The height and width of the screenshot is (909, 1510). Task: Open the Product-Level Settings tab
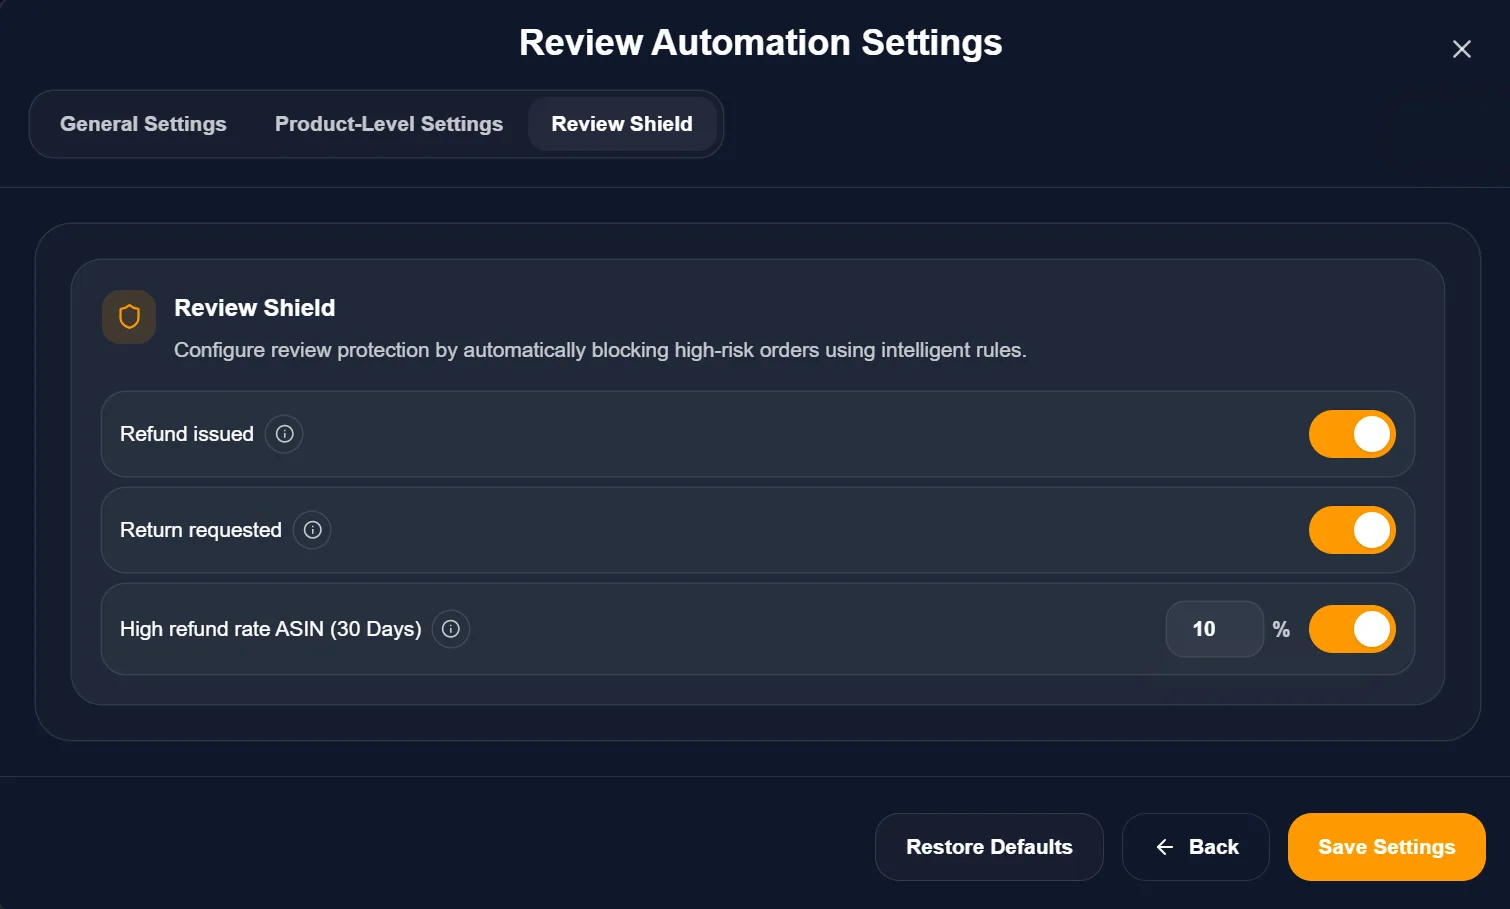click(389, 124)
